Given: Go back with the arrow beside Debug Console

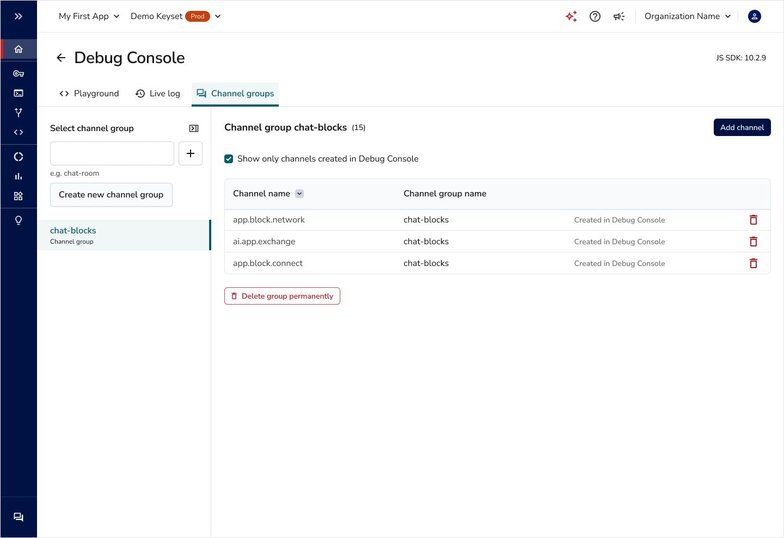Looking at the screenshot, I should coord(61,58).
